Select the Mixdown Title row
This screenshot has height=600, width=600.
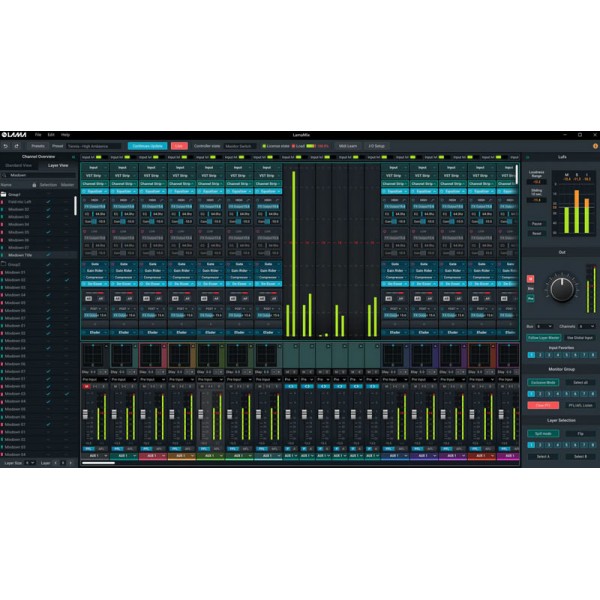38,255
